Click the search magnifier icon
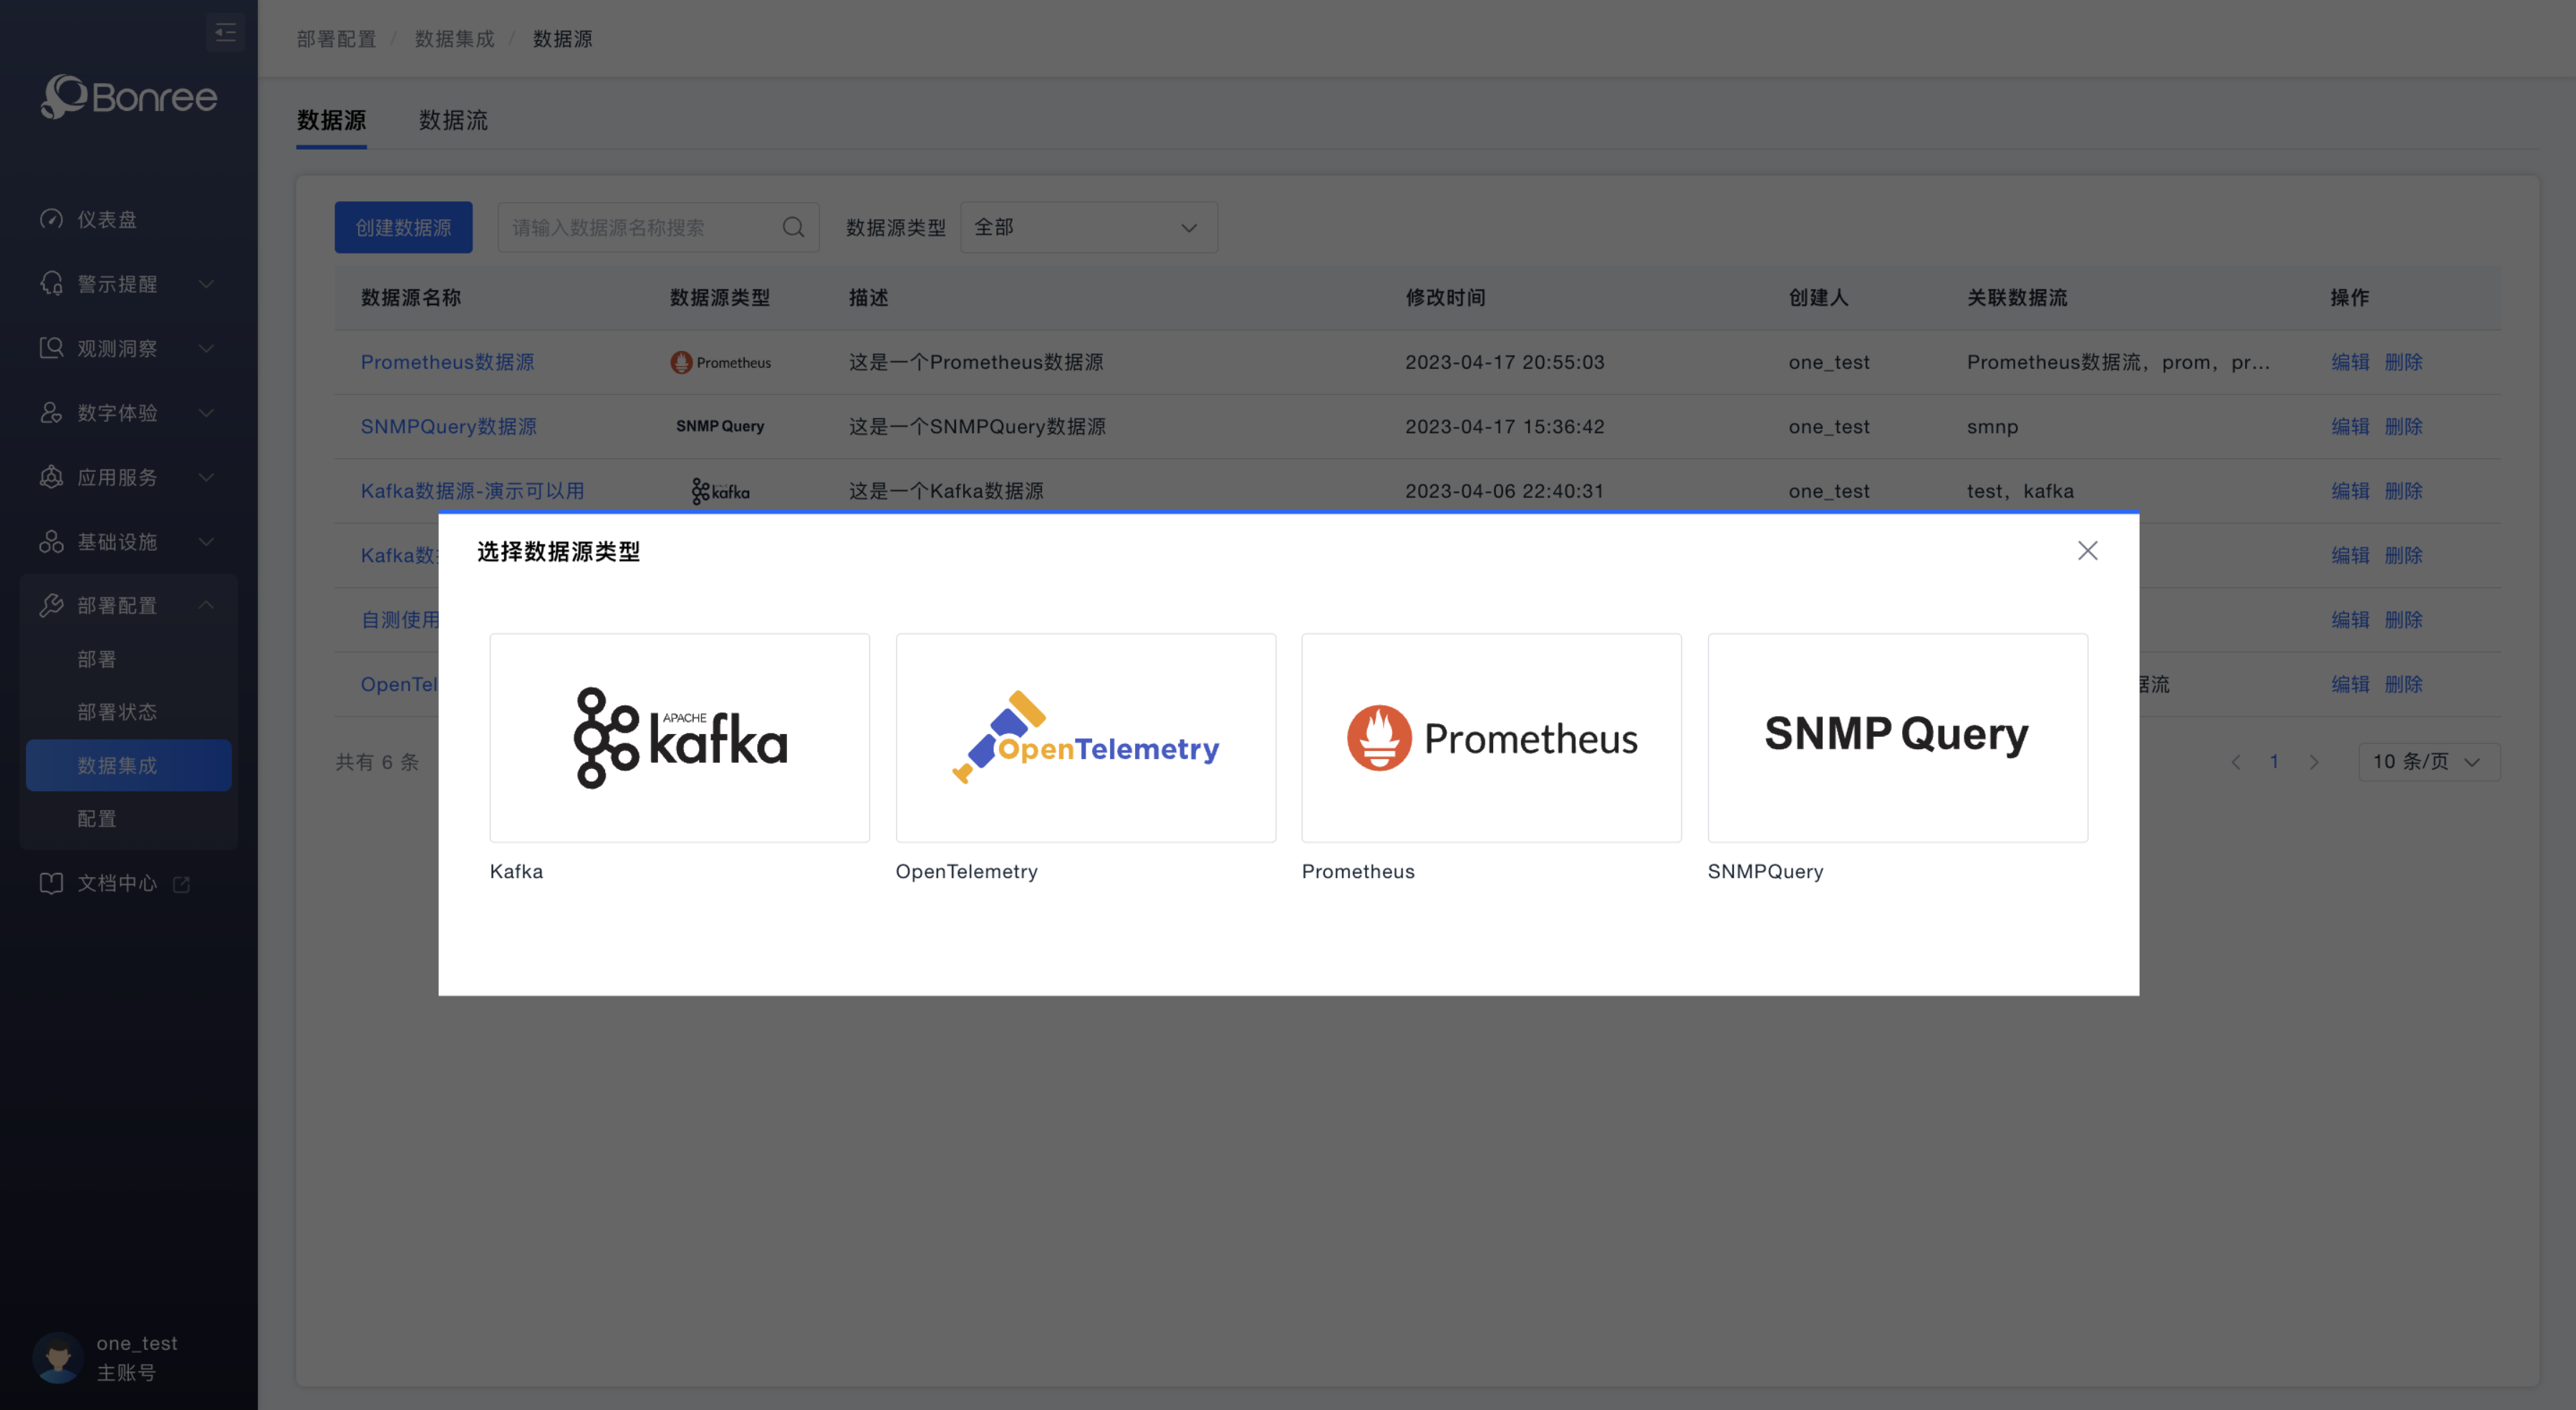 pyautogui.click(x=793, y=228)
